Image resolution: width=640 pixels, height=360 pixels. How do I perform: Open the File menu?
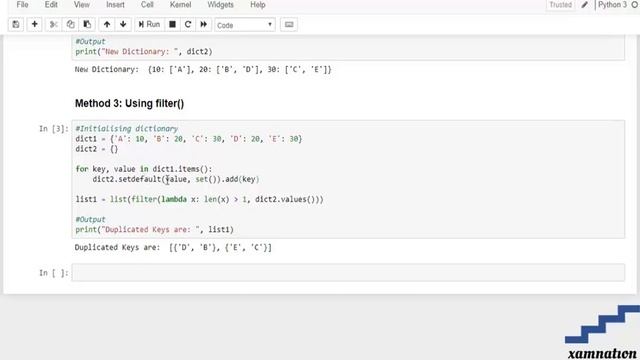22,5
